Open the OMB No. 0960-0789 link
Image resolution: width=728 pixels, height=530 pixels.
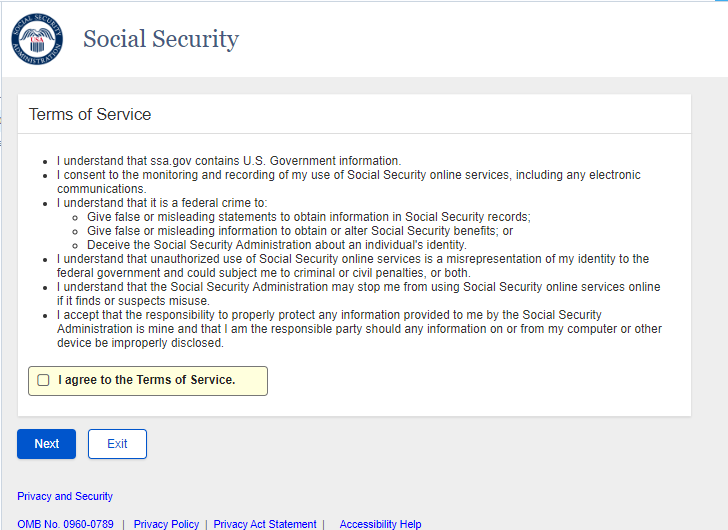coord(65,524)
